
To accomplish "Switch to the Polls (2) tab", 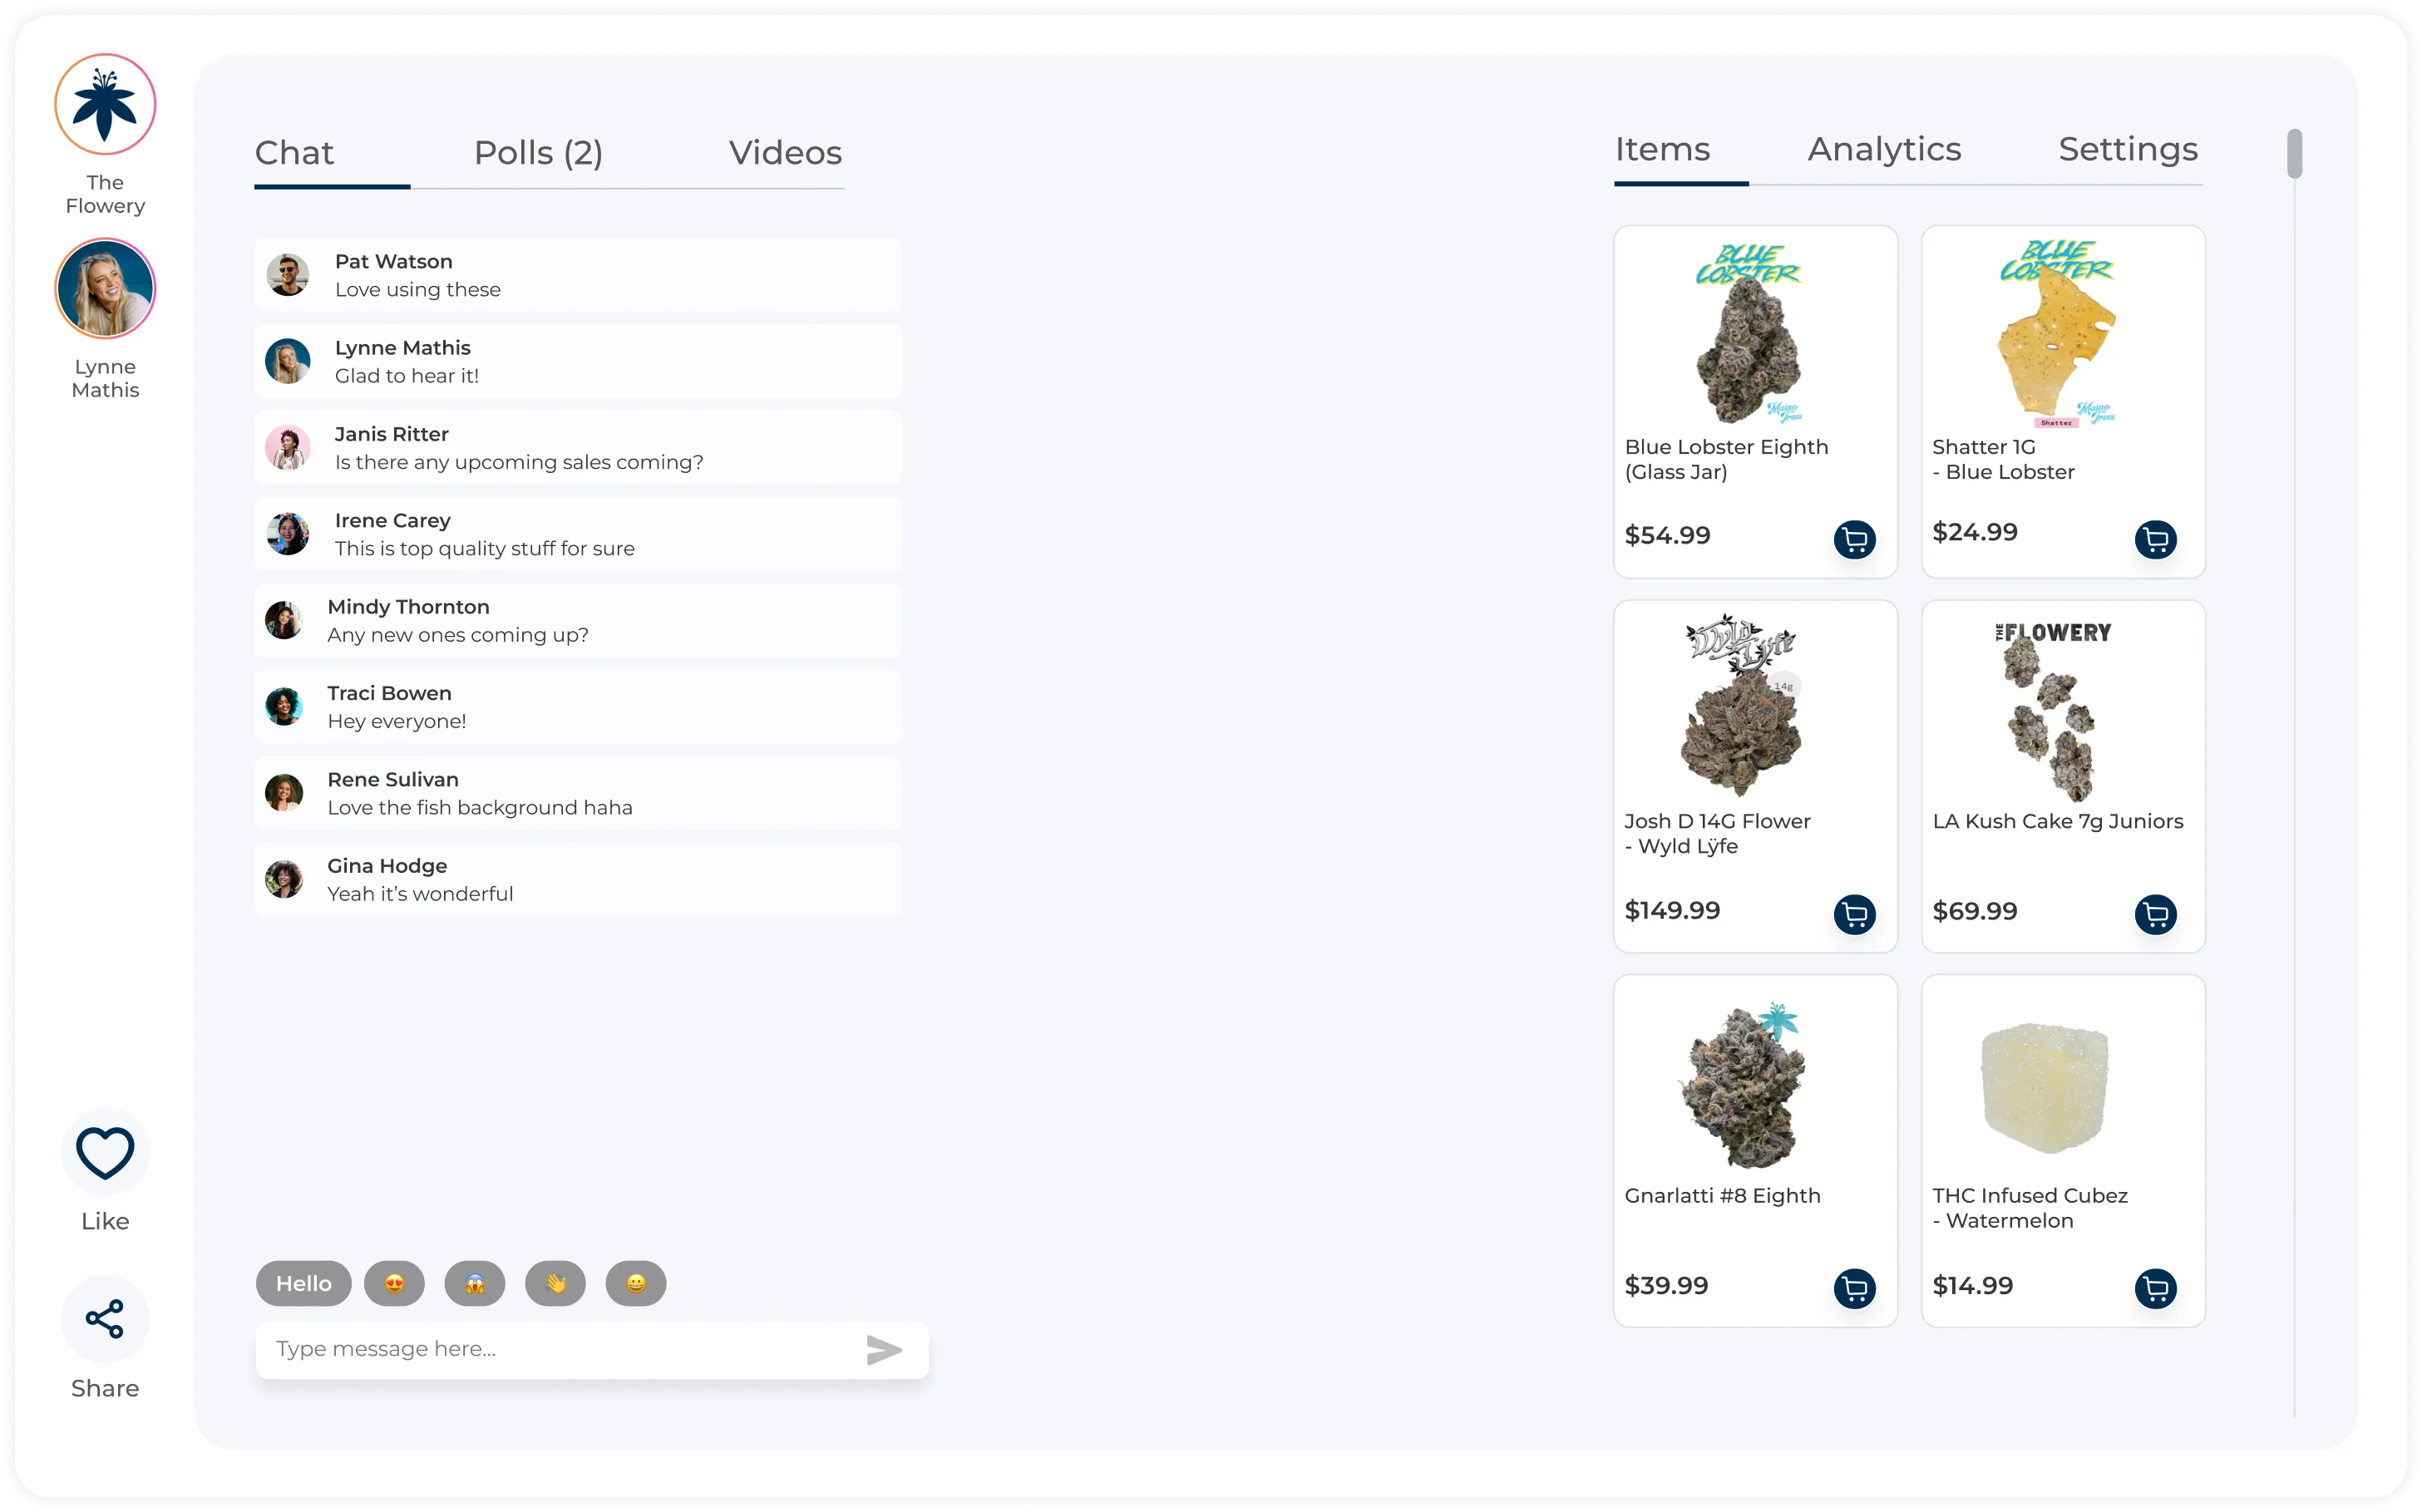I will [538, 153].
